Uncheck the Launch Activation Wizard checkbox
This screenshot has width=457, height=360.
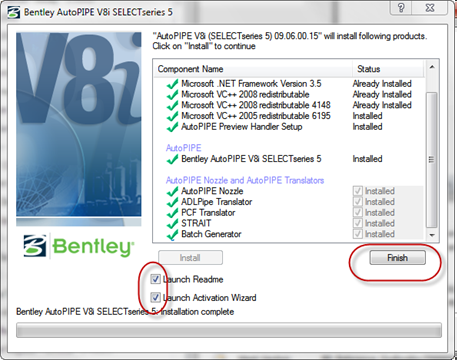point(155,297)
